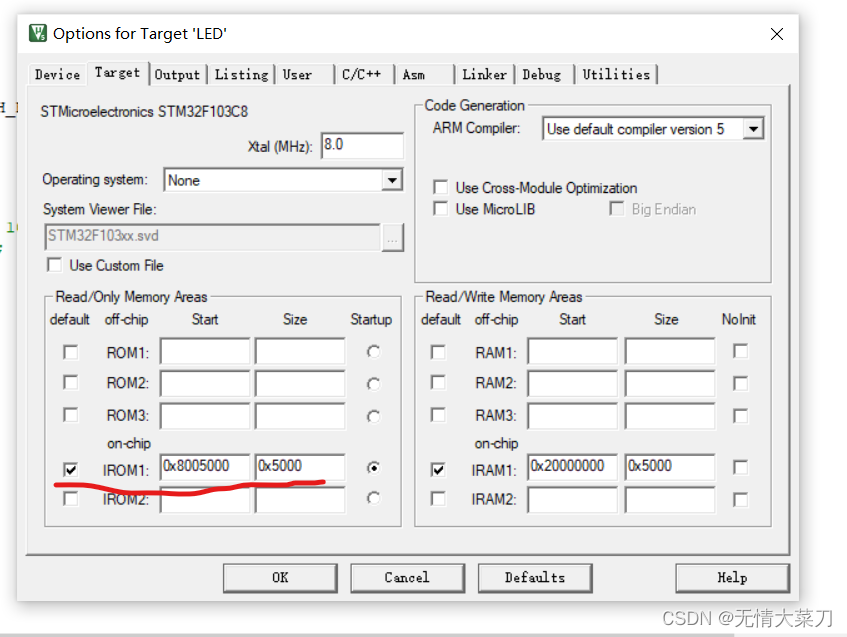
Task: Check the ROM3 default checkbox
Action: point(70,414)
